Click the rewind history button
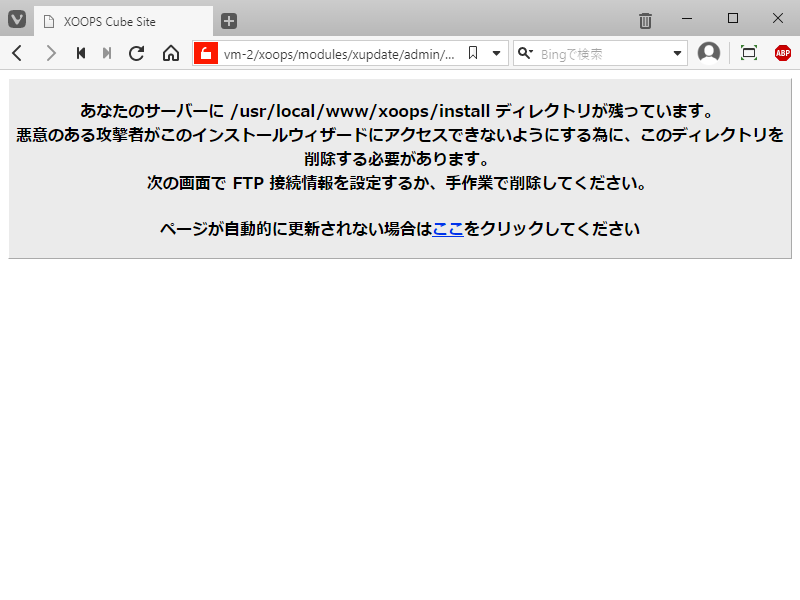 (x=81, y=53)
